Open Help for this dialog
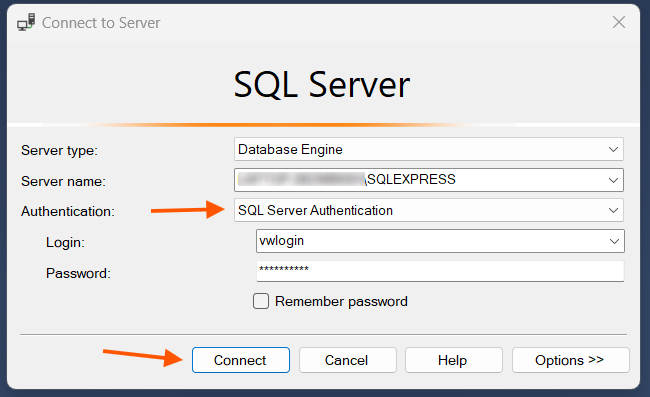Image resolution: width=650 pixels, height=397 pixels. point(454,360)
